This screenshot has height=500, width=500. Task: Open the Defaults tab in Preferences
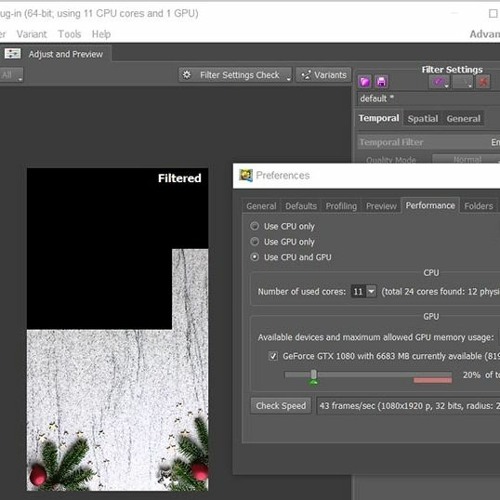301,206
